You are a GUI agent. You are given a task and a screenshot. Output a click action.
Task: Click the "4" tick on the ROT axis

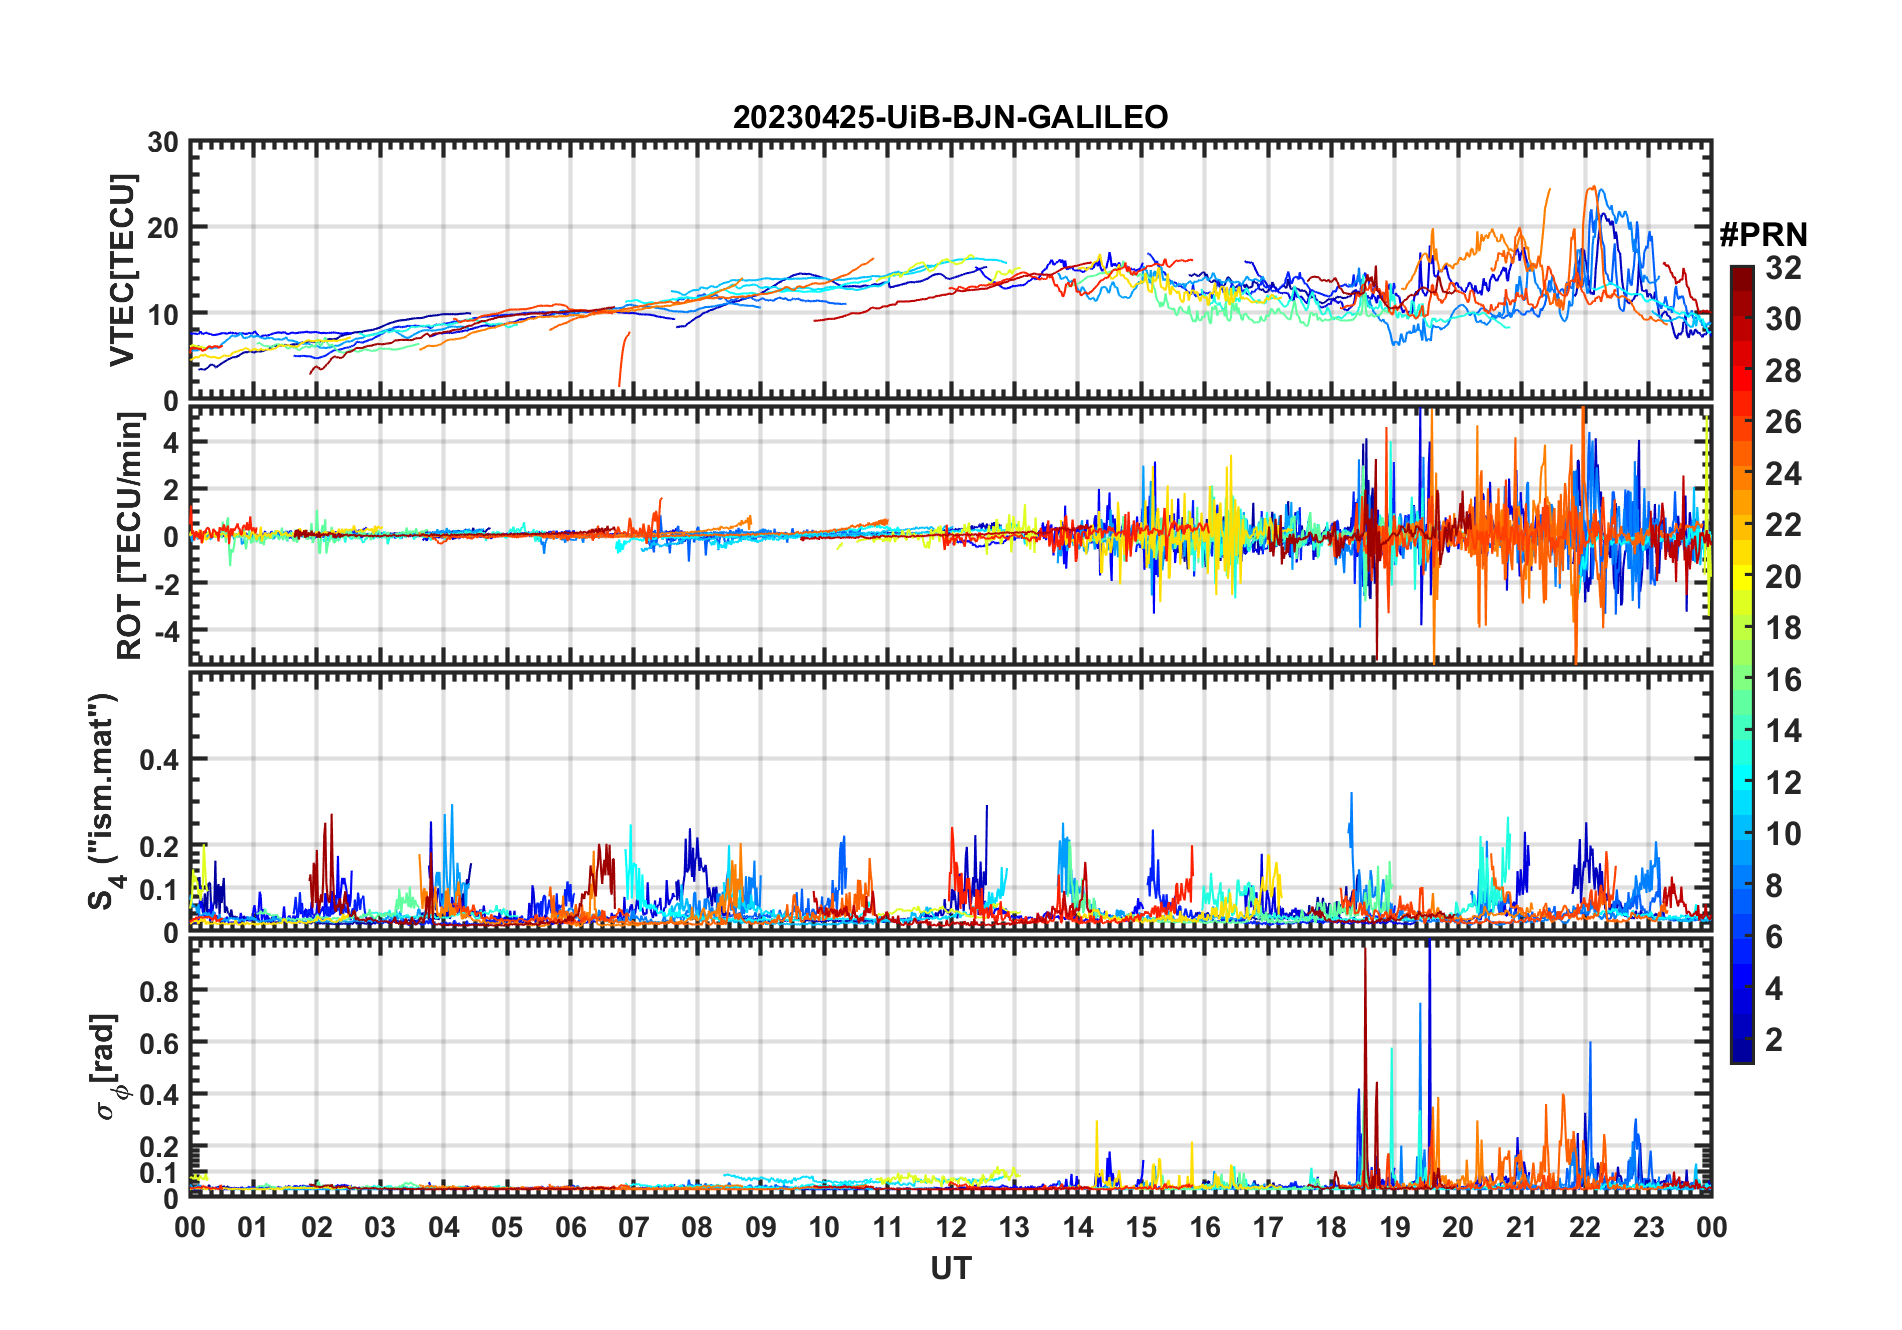(171, 442)
